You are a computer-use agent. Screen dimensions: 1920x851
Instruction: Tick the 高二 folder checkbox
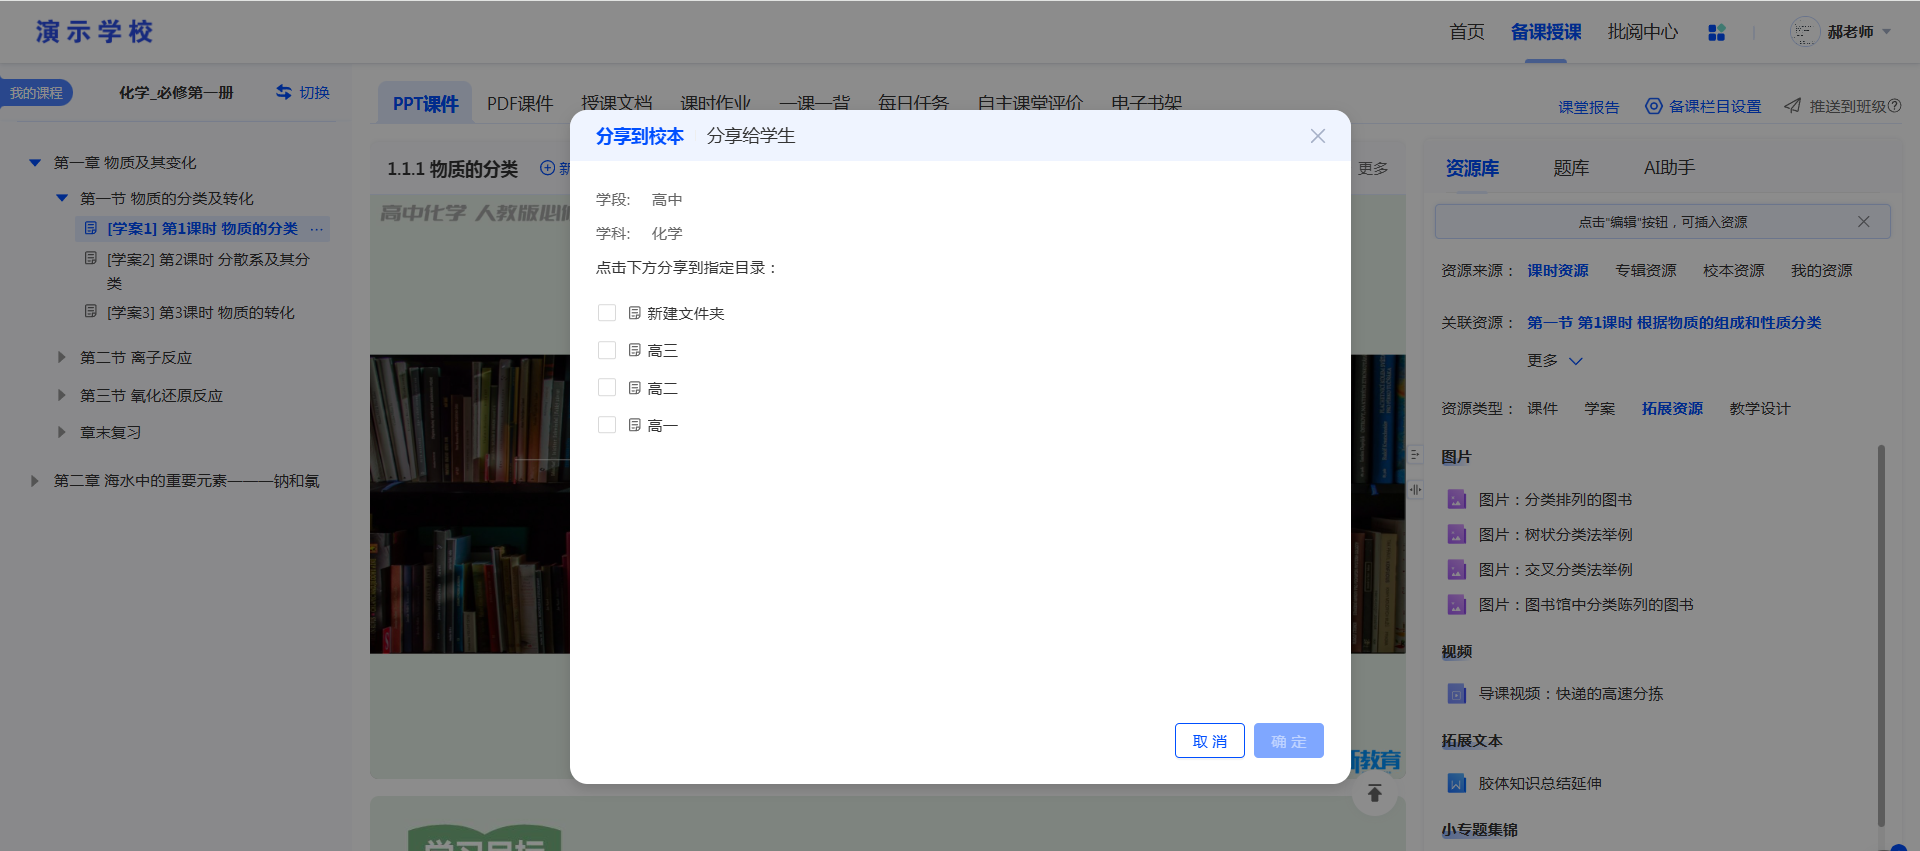point(607,387)
